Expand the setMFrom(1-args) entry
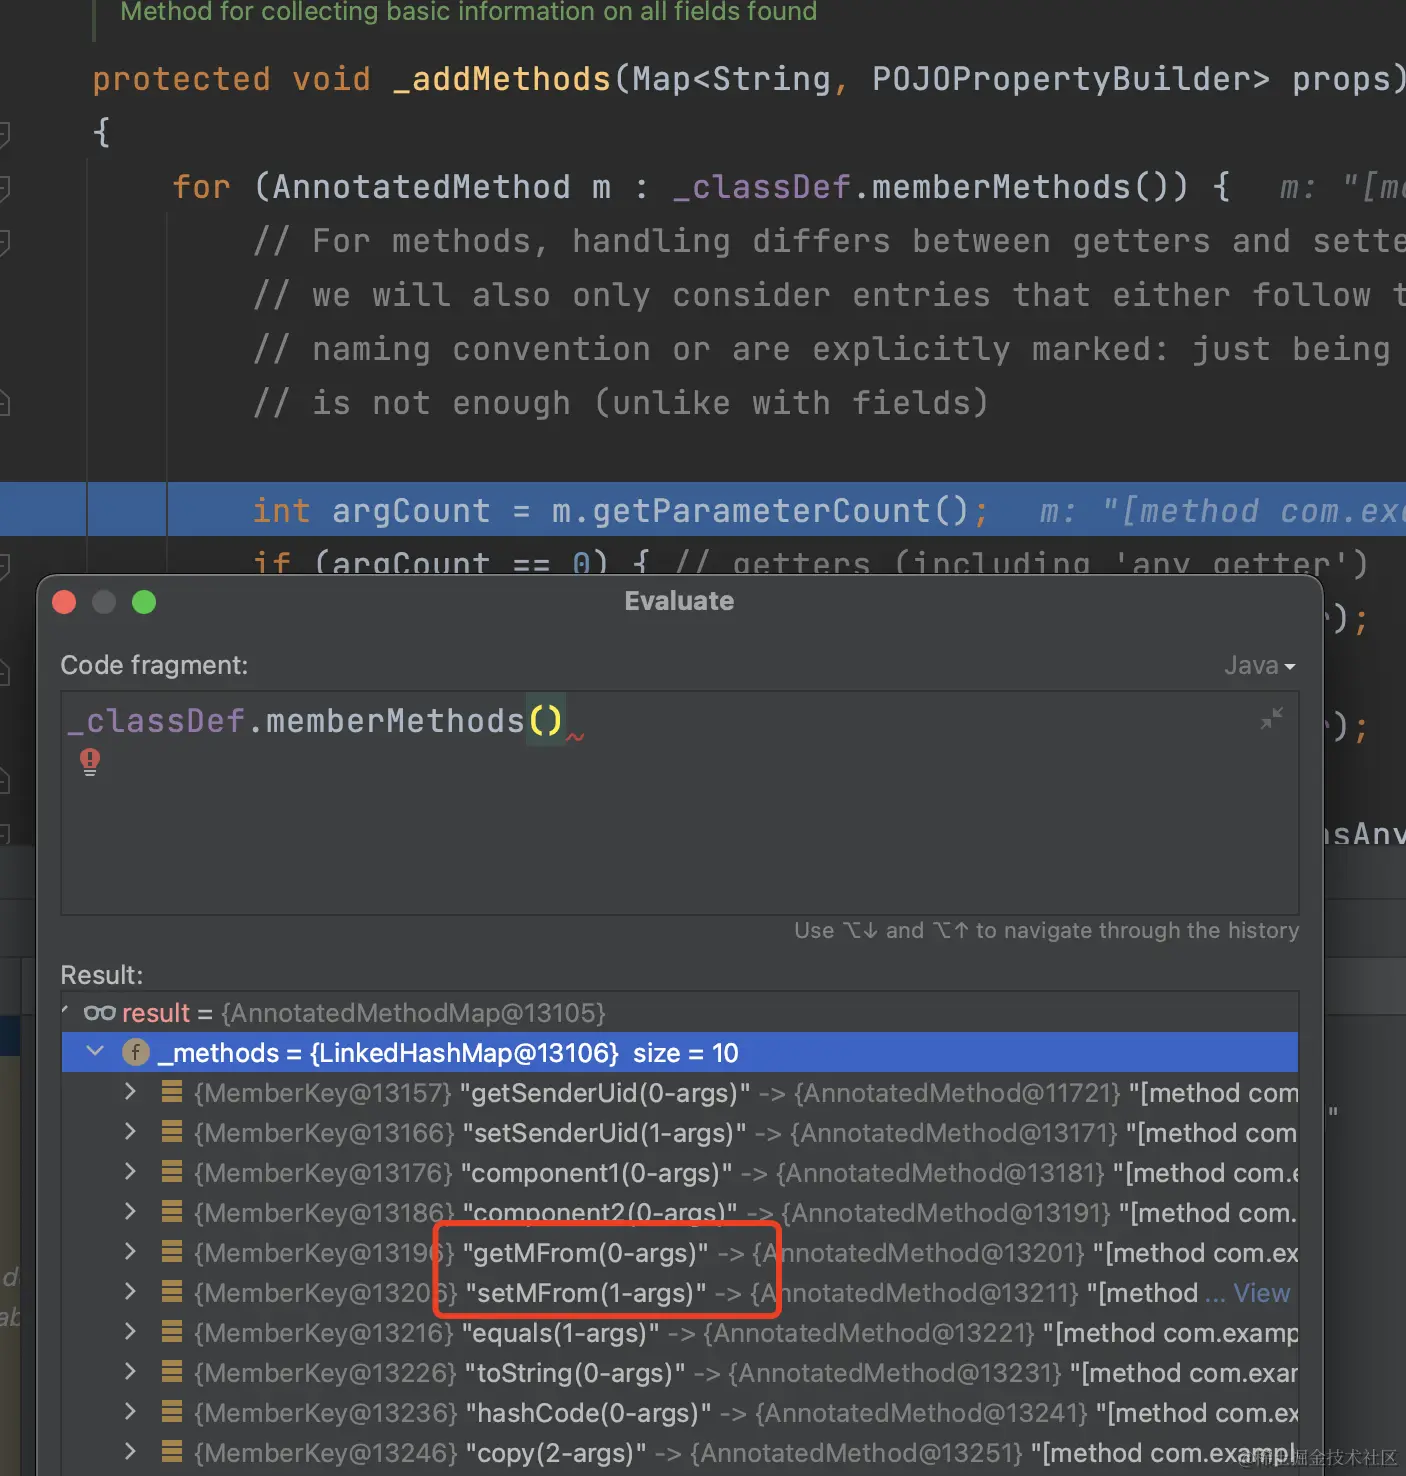The height and width of the screenshot is (1476, 1406). click(x=130, y=1292)
